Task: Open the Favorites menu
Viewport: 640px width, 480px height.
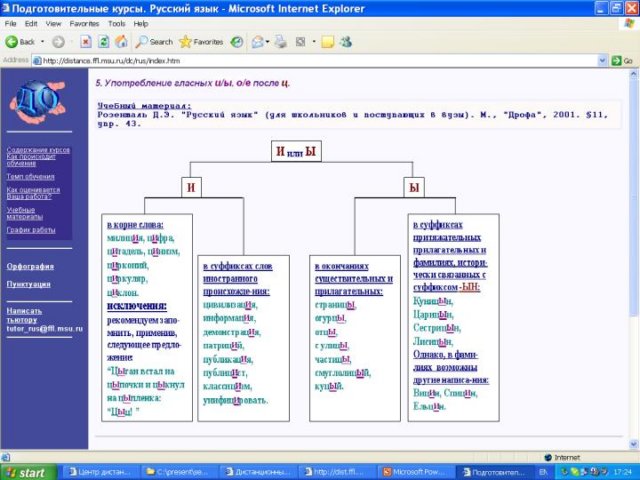Action: point(84,24)
